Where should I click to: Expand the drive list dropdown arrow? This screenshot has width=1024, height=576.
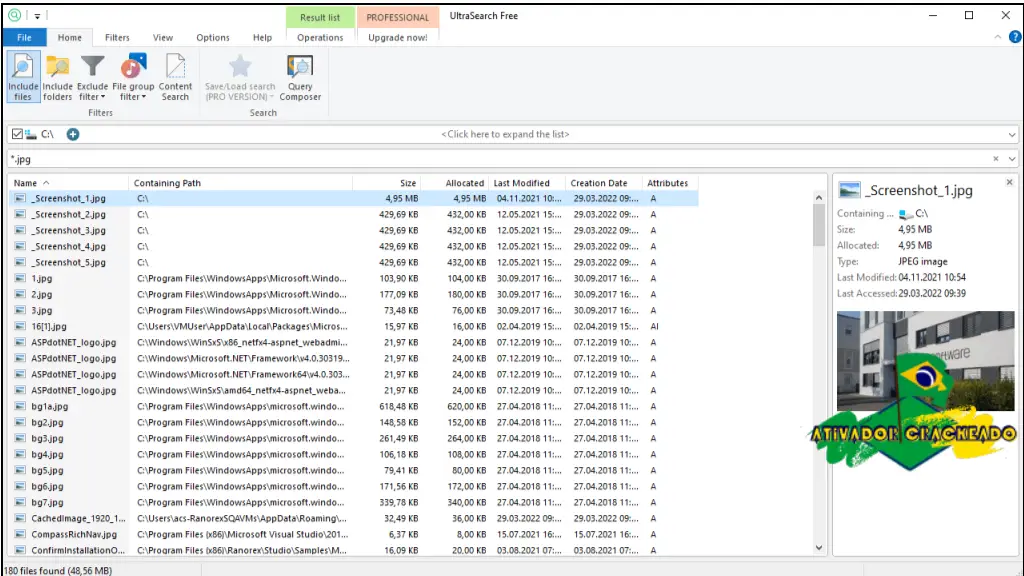coord(1012,135)
